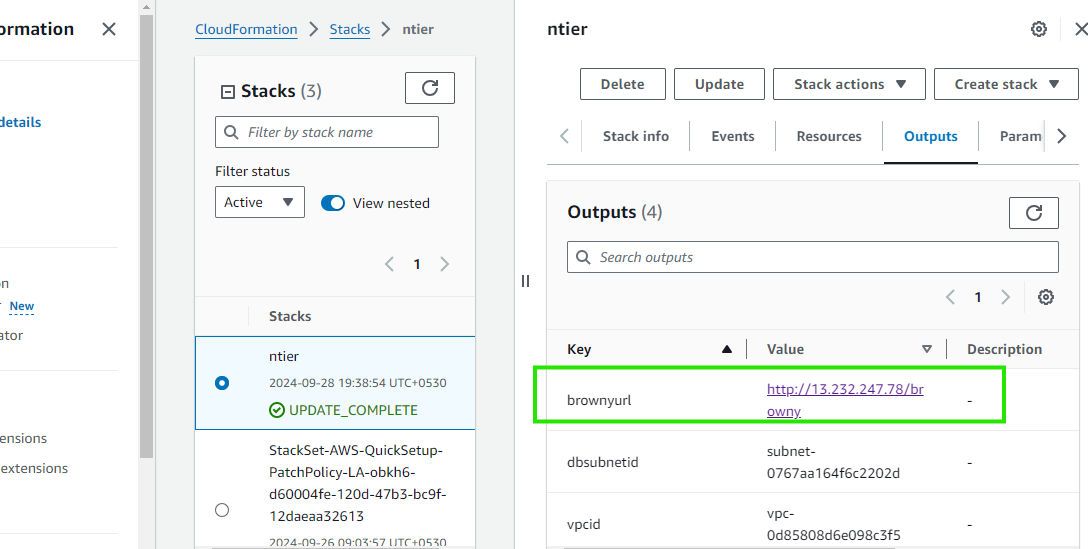
Task: Click the Description column header
Action: pos(1004,349)
